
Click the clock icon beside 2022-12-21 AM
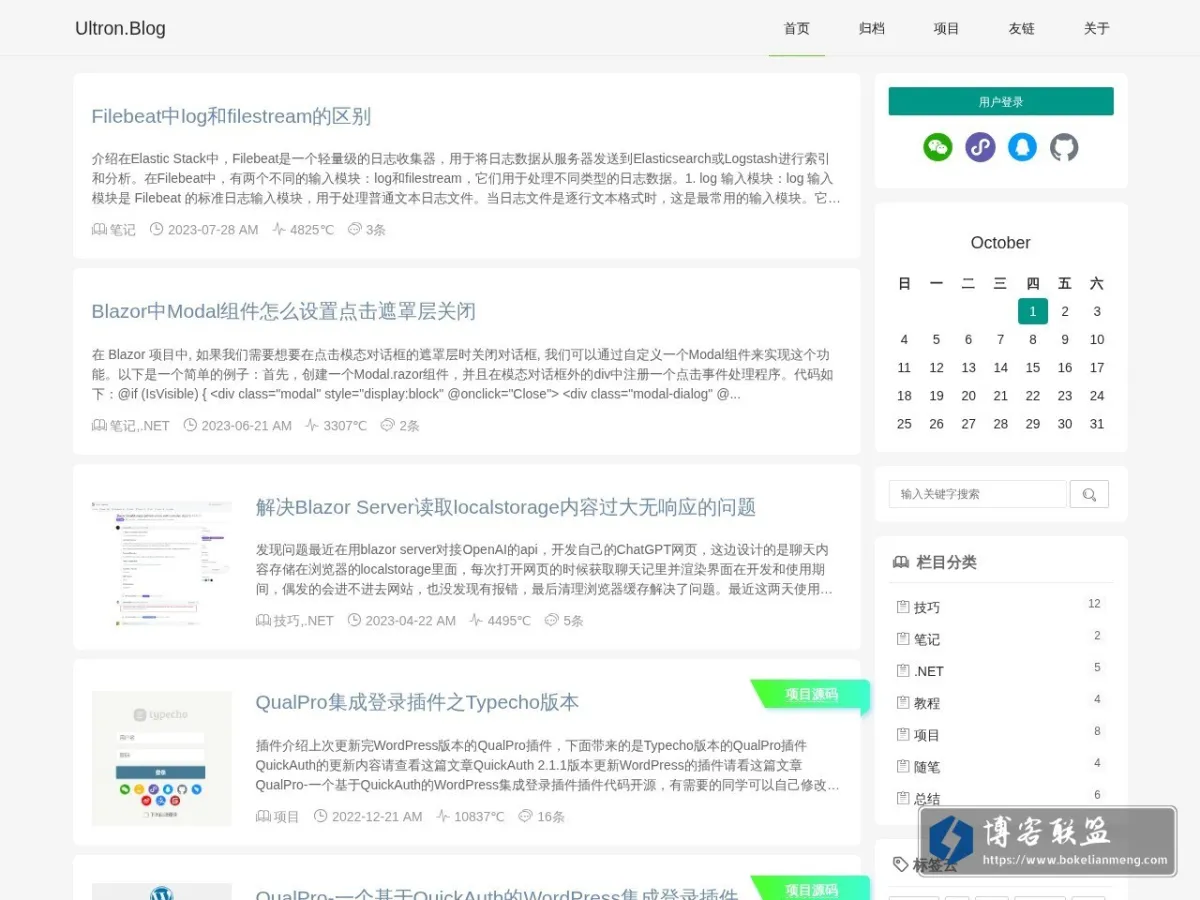(x=320, y=816)
